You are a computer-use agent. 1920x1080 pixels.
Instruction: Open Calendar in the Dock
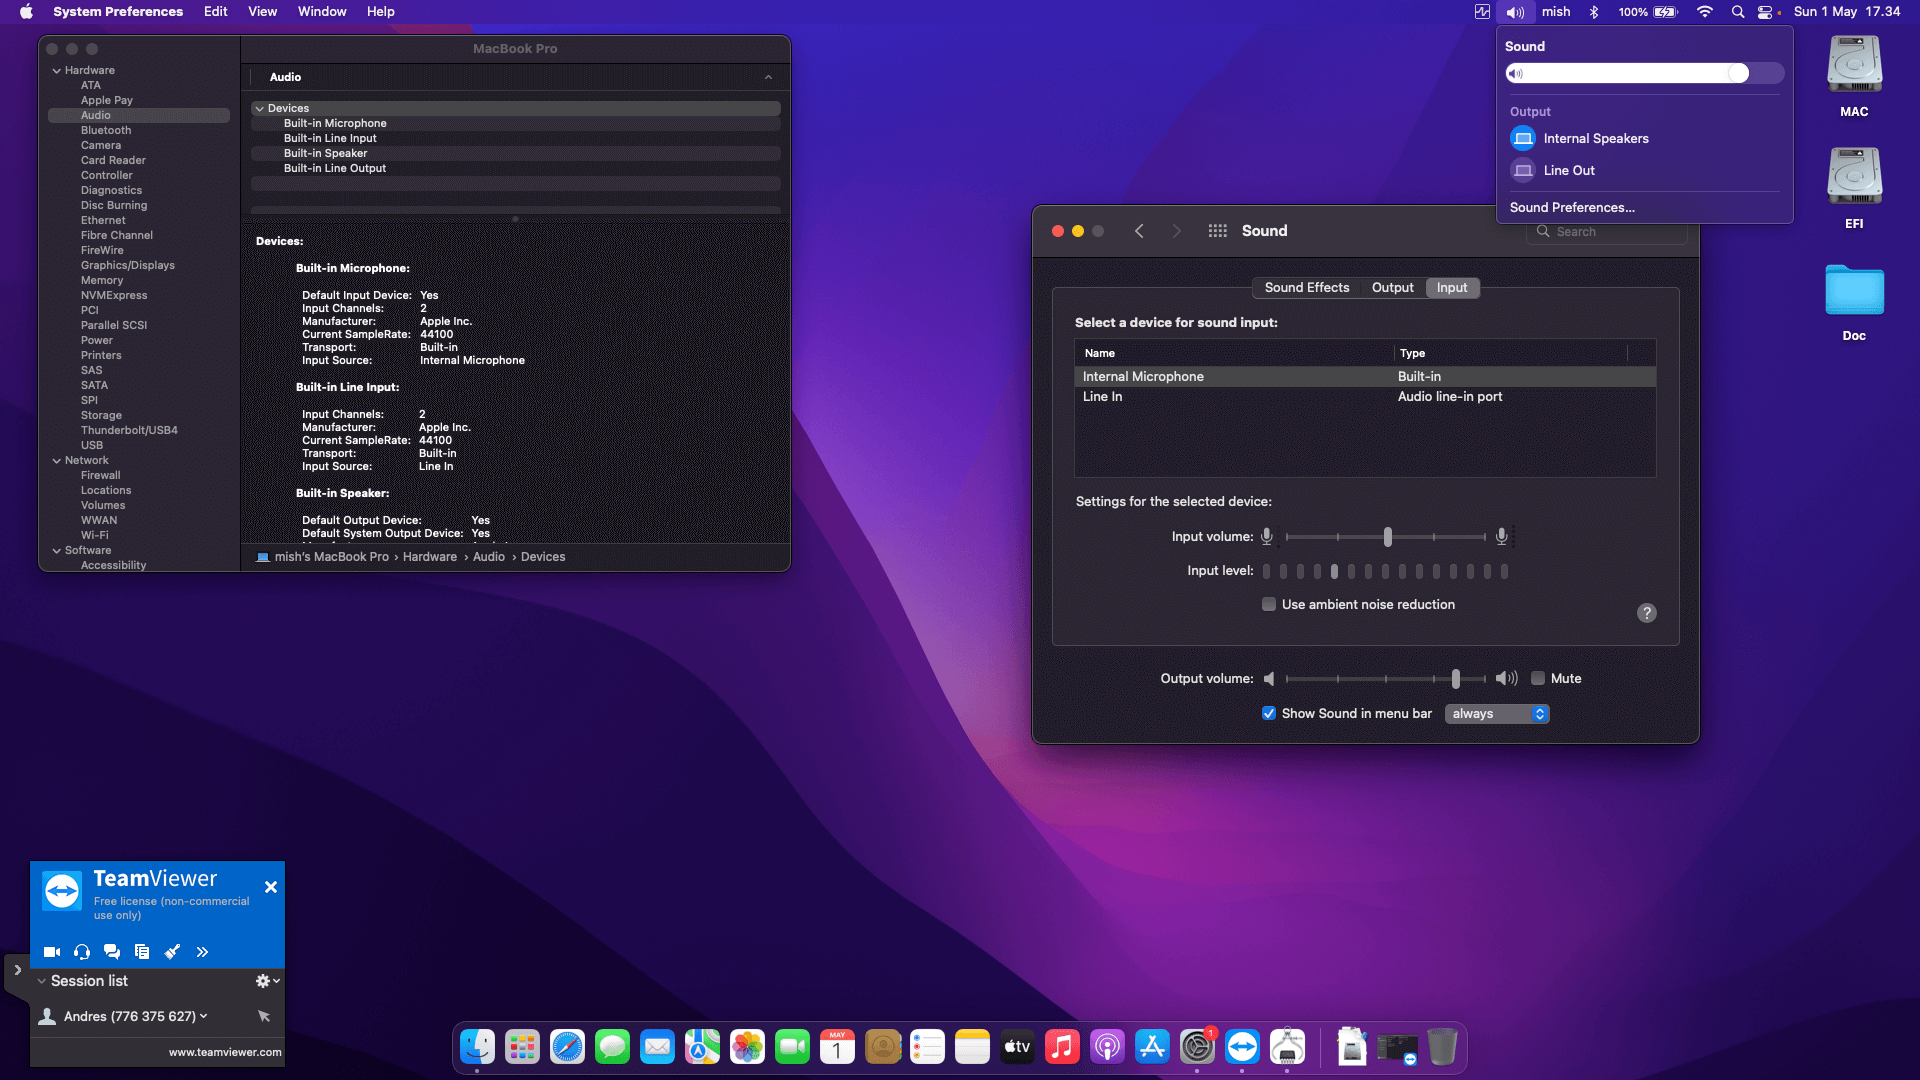(x=837, y=1047)
